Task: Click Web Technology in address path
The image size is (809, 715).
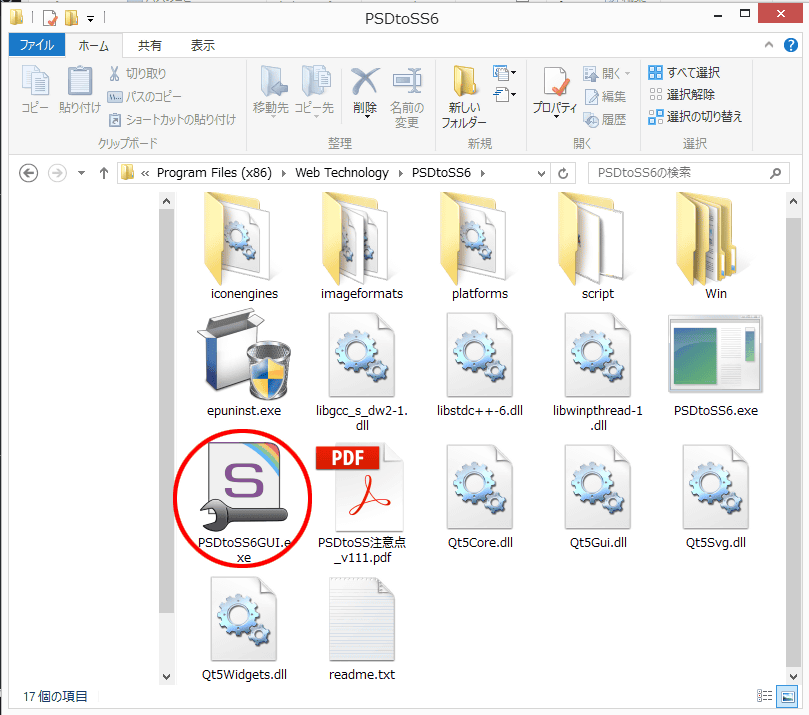Action: coord(342,173)
